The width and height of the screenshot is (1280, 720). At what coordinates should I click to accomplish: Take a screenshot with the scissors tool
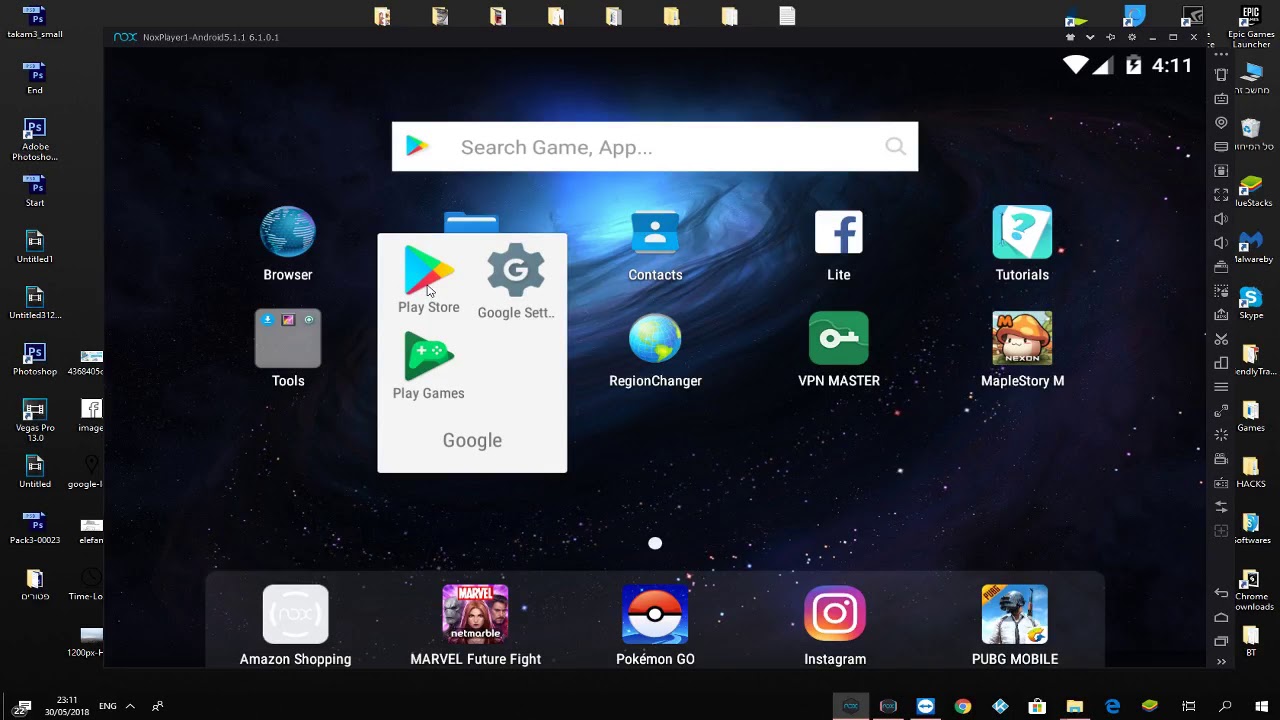tap(1221, 339)
